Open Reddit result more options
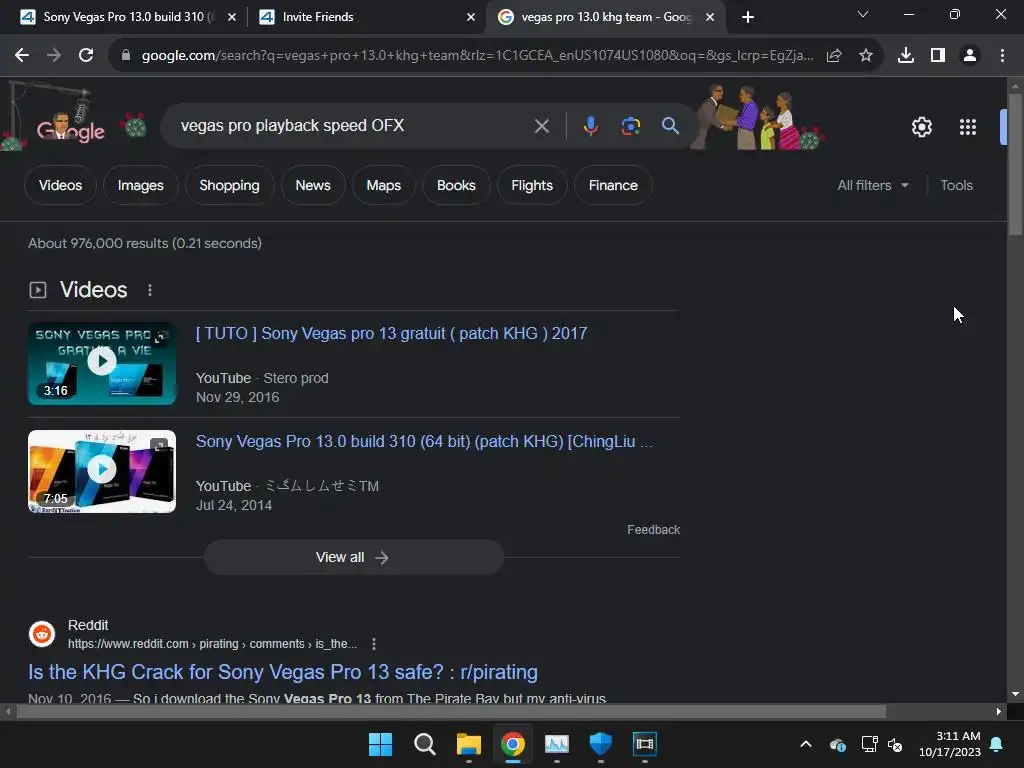This screenshot has width=1024, height=768. pos(374,644)
